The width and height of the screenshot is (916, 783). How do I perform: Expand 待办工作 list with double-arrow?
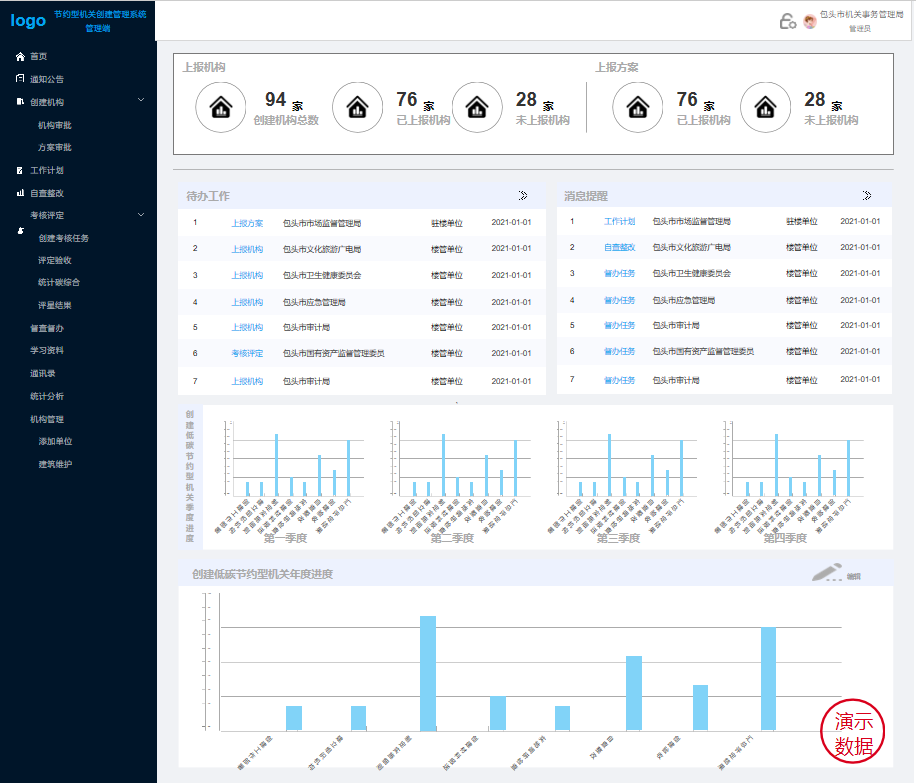(x=523, y=195)
